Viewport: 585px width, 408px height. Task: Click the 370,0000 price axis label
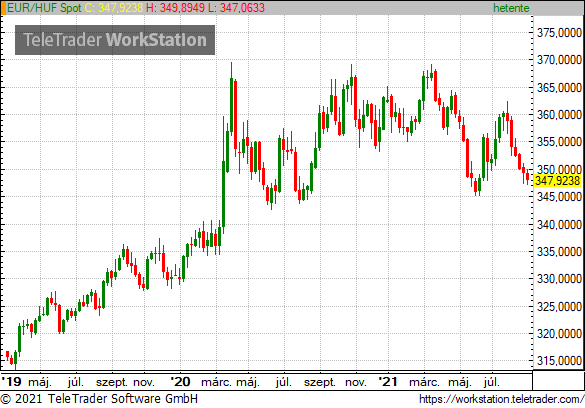(x=559, y=60)
